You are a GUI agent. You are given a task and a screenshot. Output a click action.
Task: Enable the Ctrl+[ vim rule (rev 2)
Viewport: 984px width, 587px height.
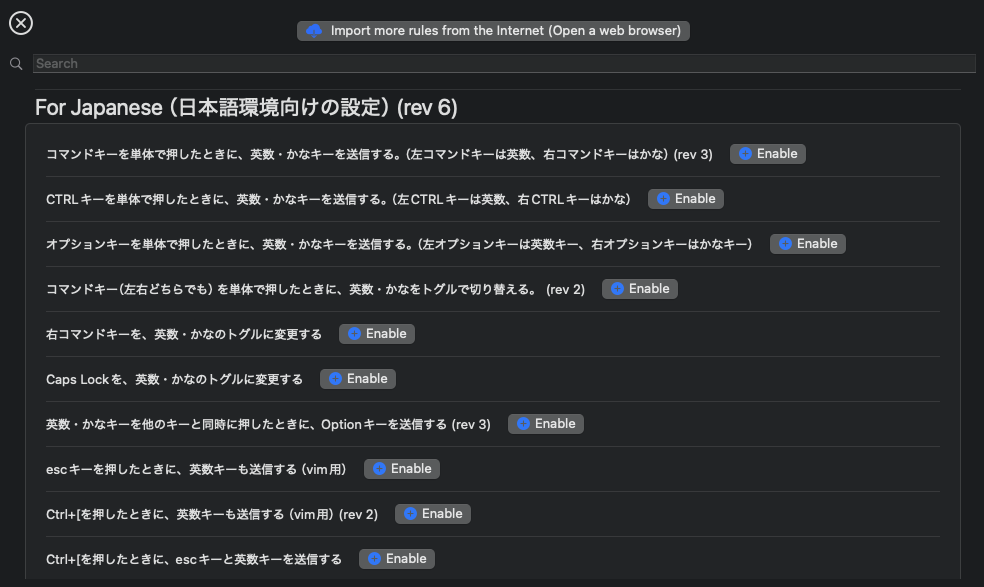pos(432,513)
